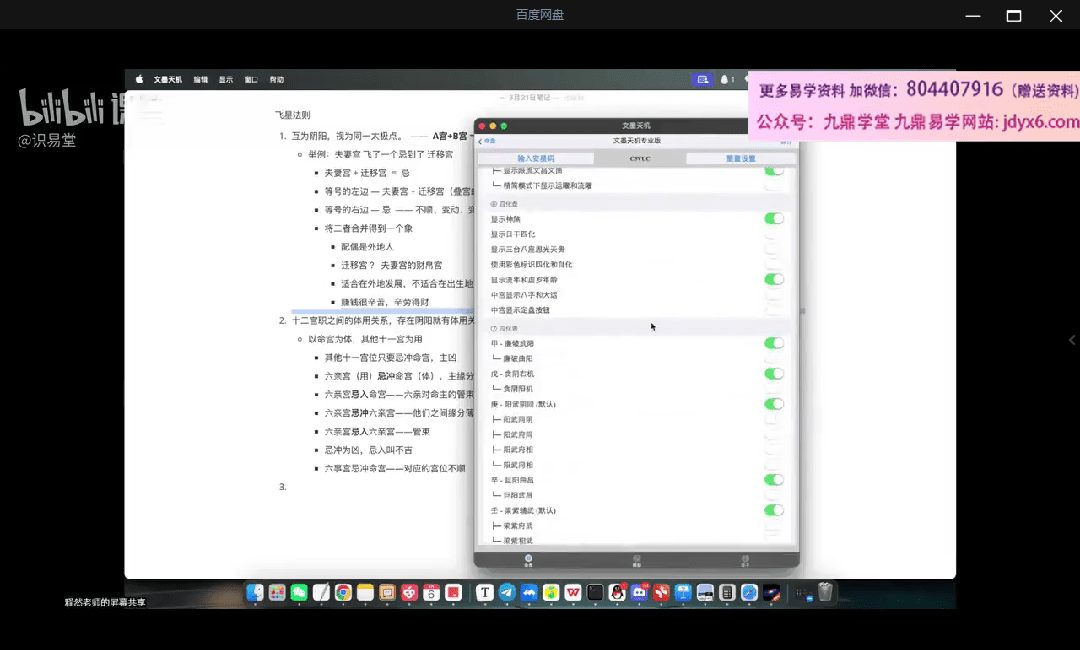Click the Apple logo in the menu bar
Screen dimensions: 1080x650
point(139,80)
